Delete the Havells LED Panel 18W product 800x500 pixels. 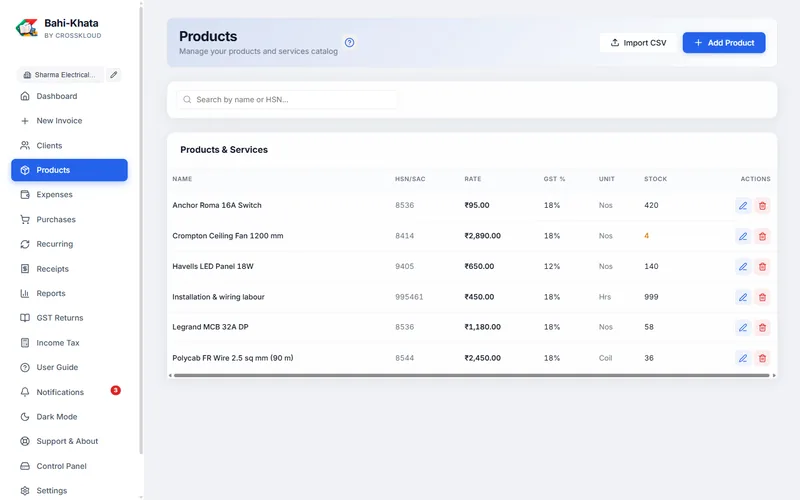tap(762, 266)
